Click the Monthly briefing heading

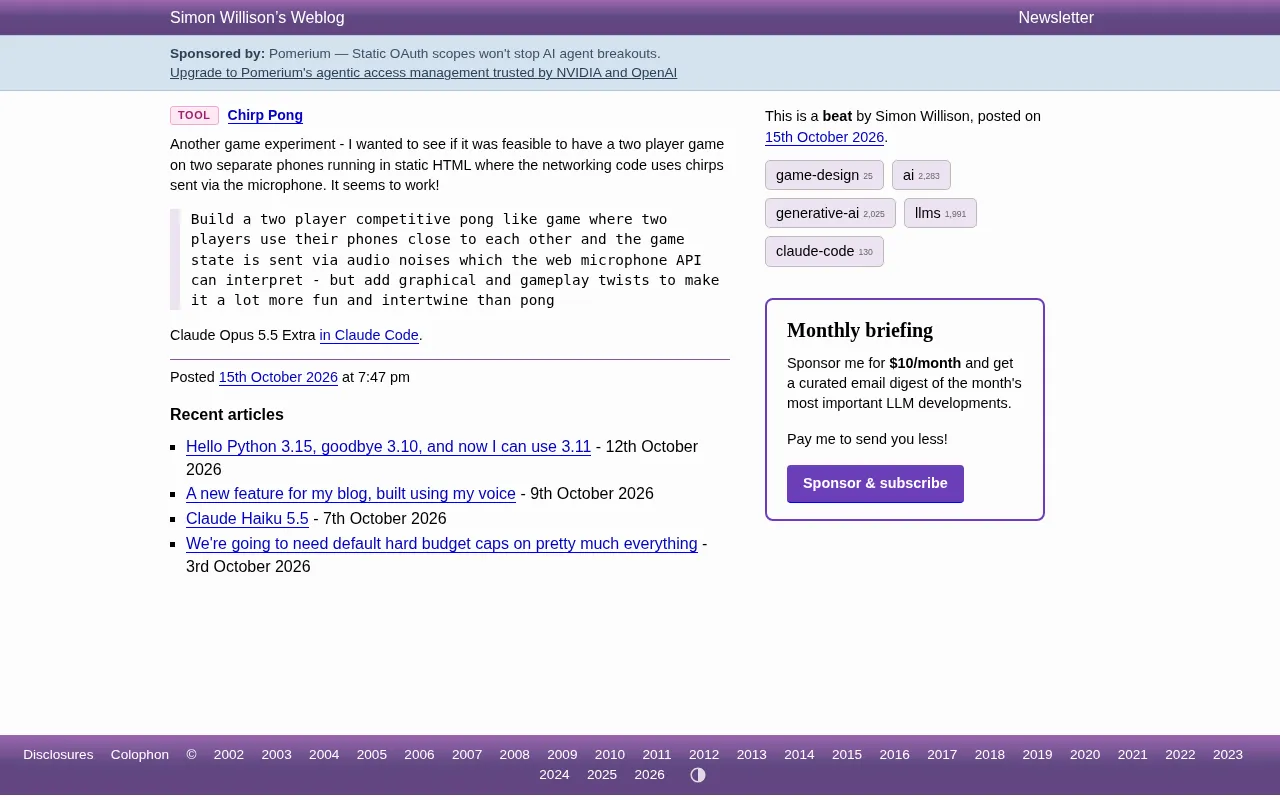coord(860,330)
